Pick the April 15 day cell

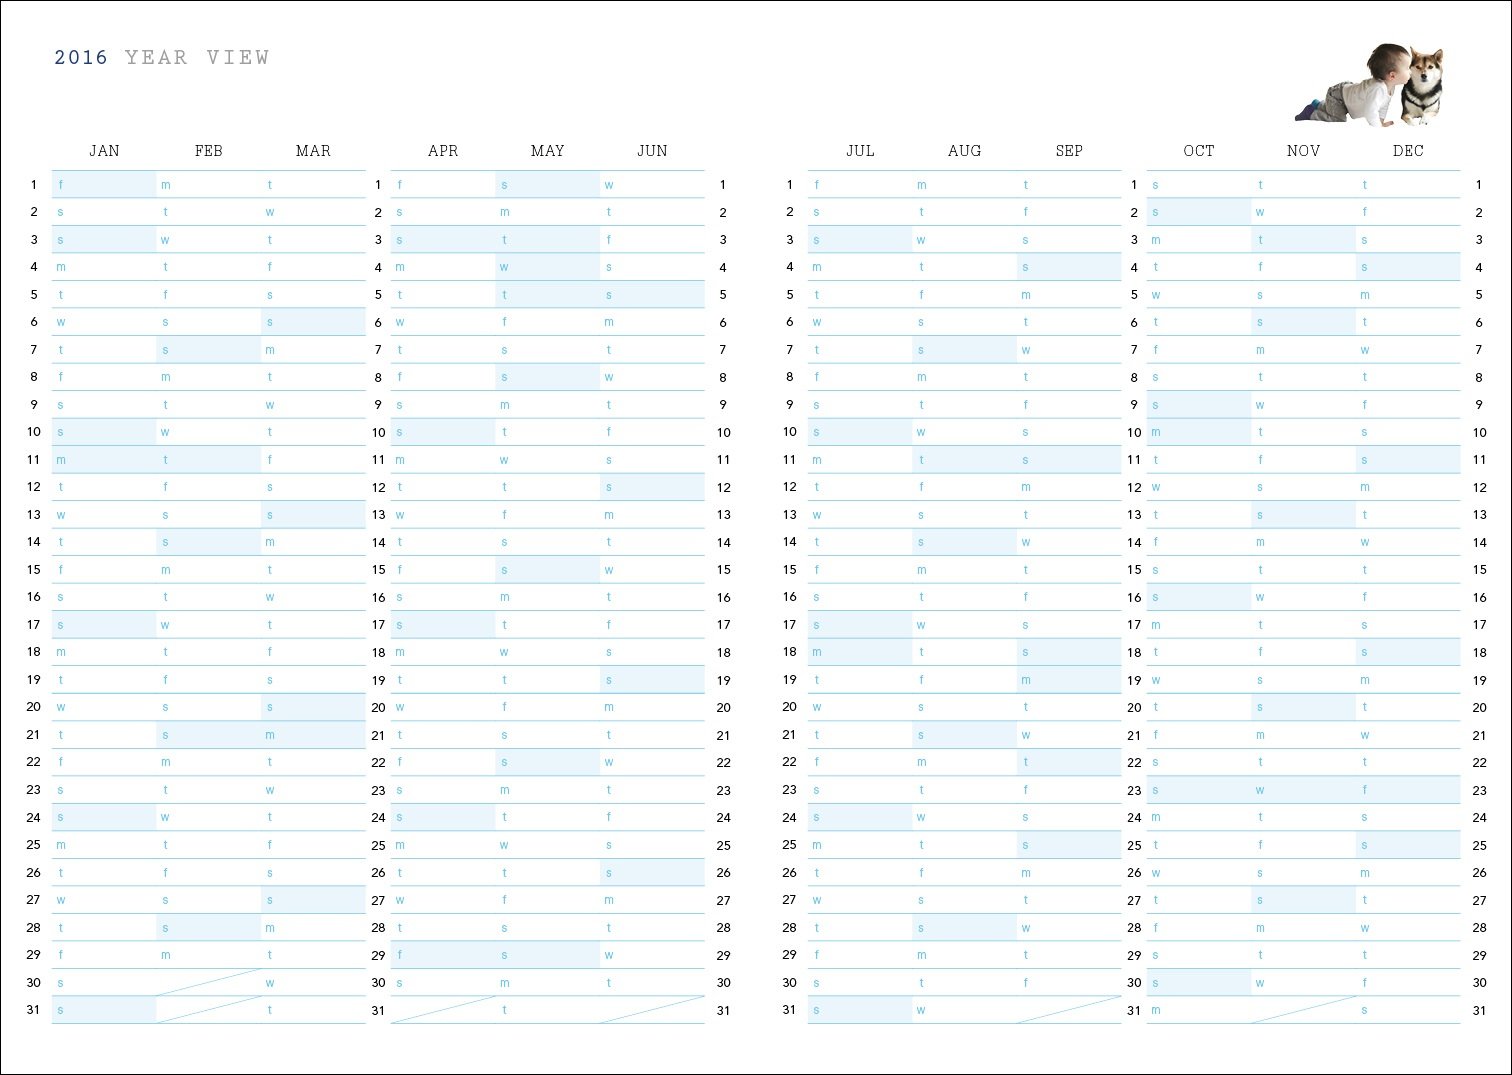(x=443, y=570)
